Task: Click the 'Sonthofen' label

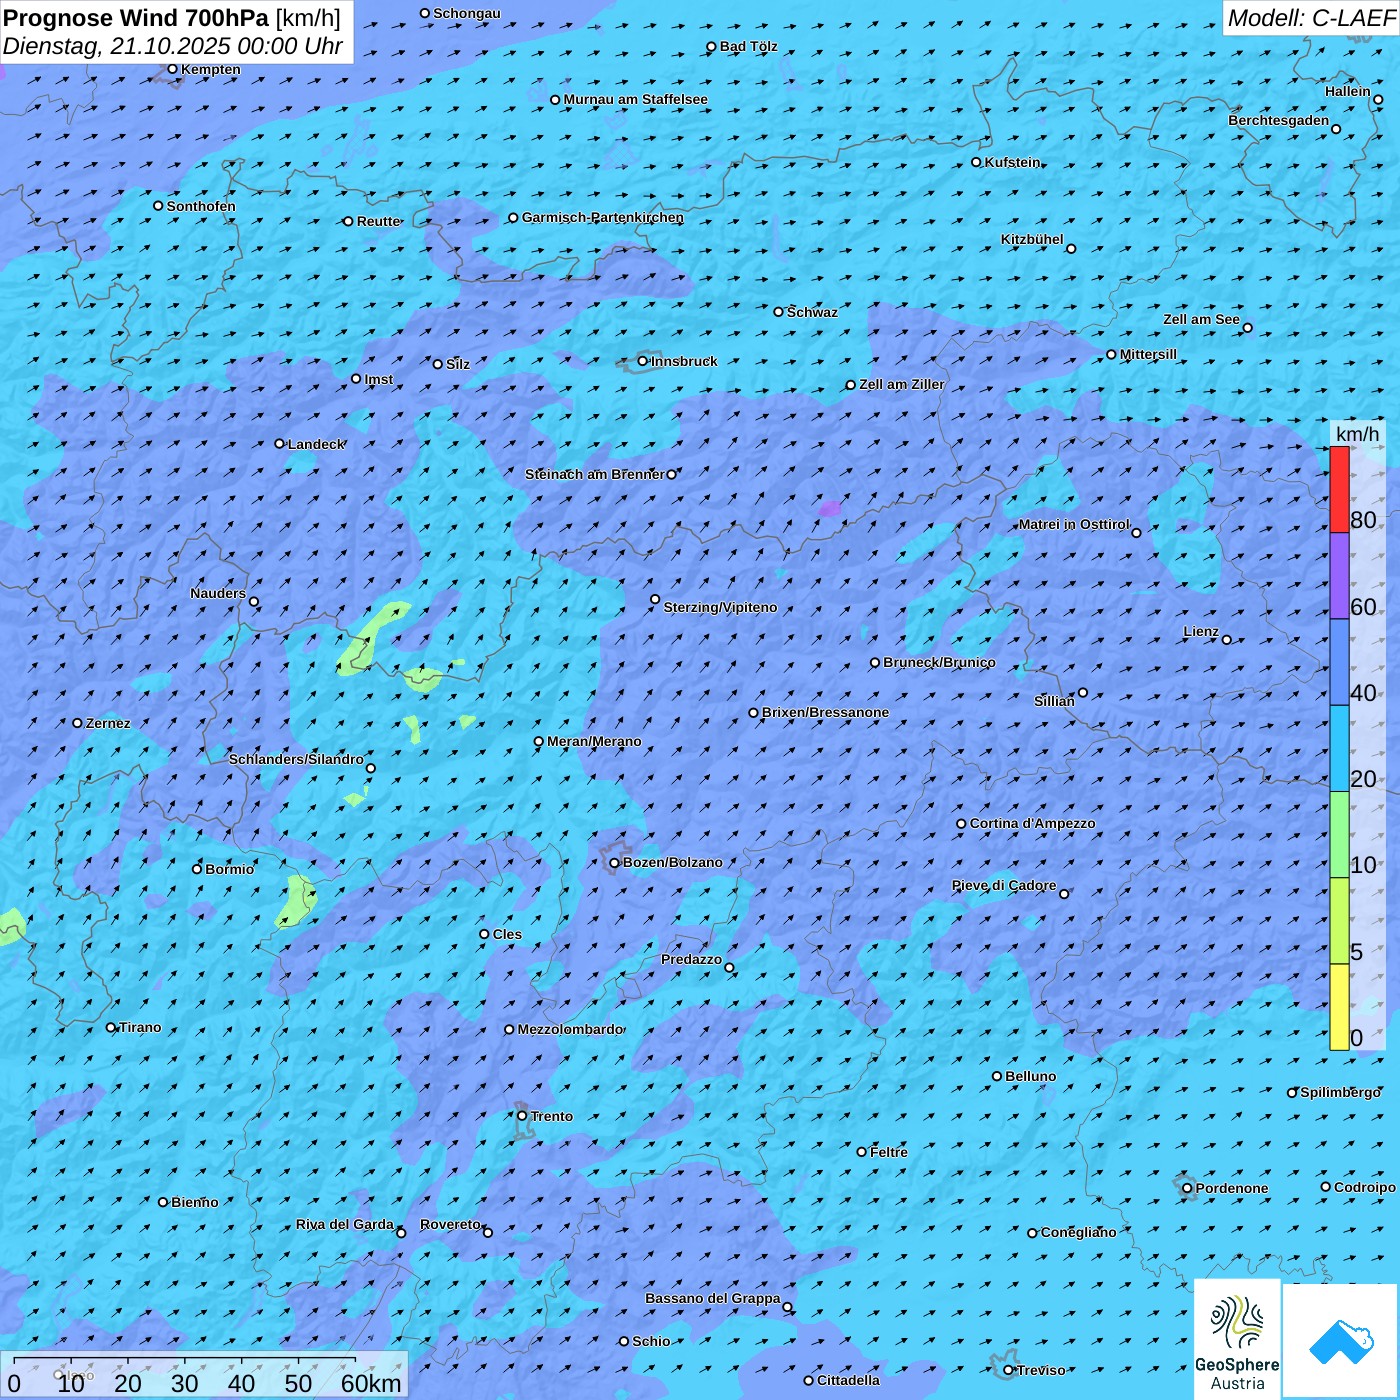Action: (x=201, y=206)
